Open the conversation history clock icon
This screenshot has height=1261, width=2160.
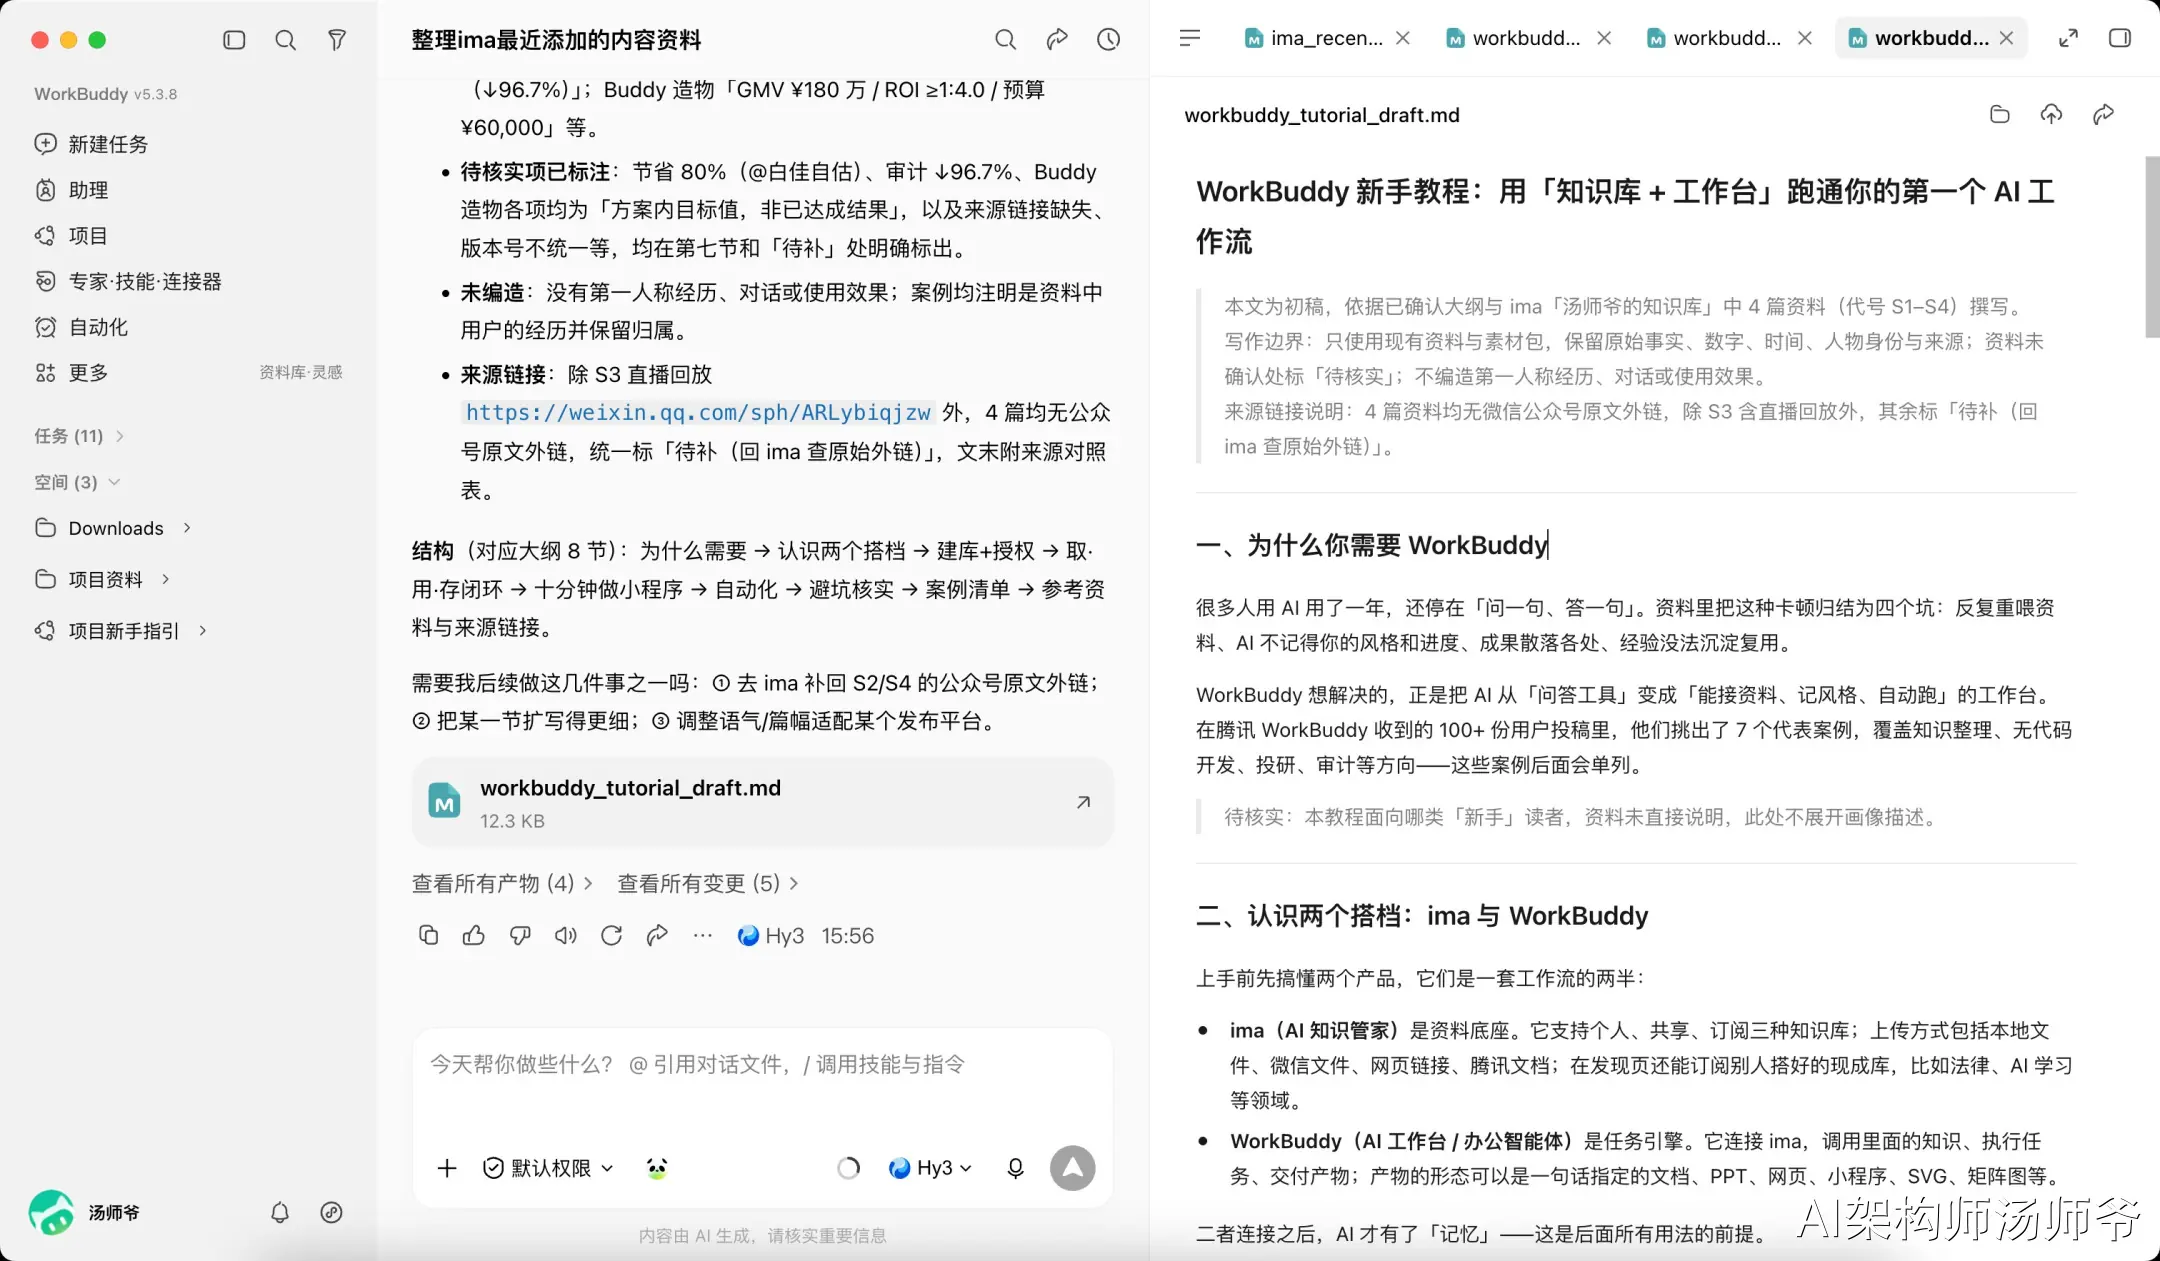coord(1108,39)
